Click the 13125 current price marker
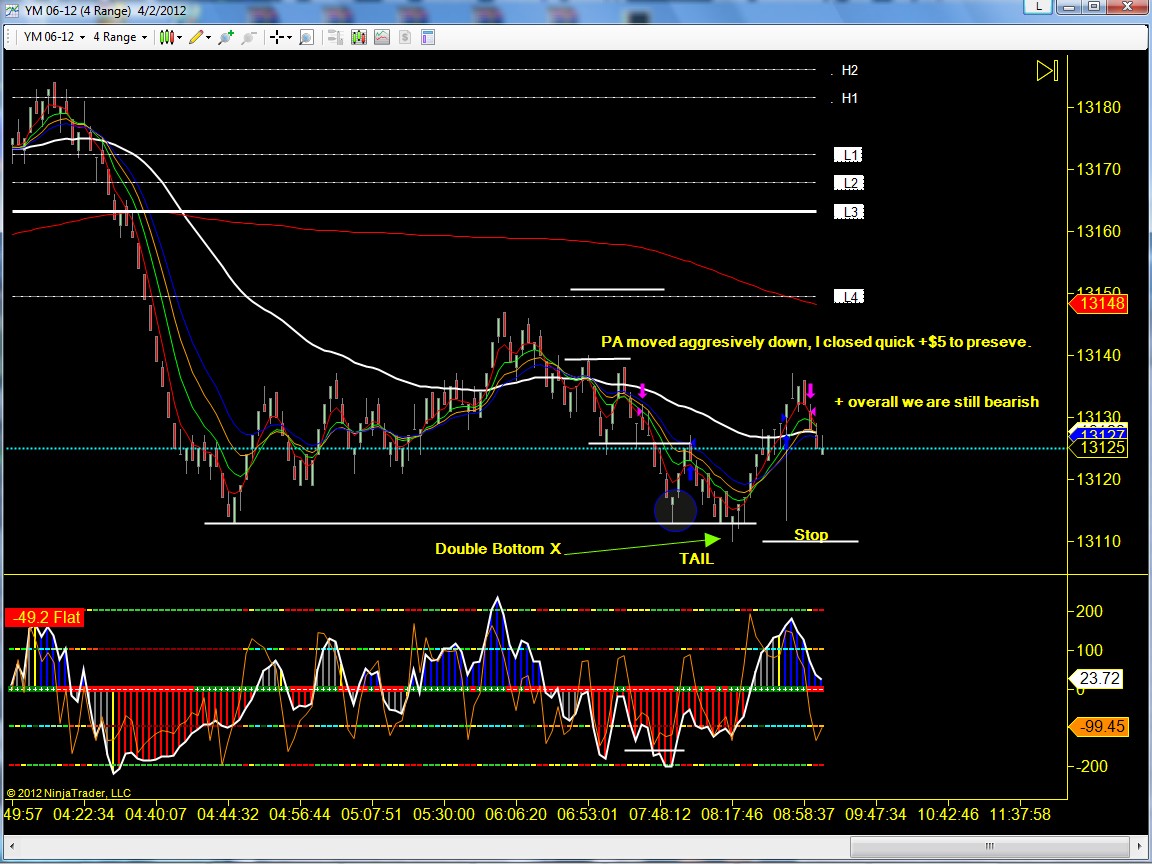The width and height of the screenshot is (1152, 864). (1099, 447)
